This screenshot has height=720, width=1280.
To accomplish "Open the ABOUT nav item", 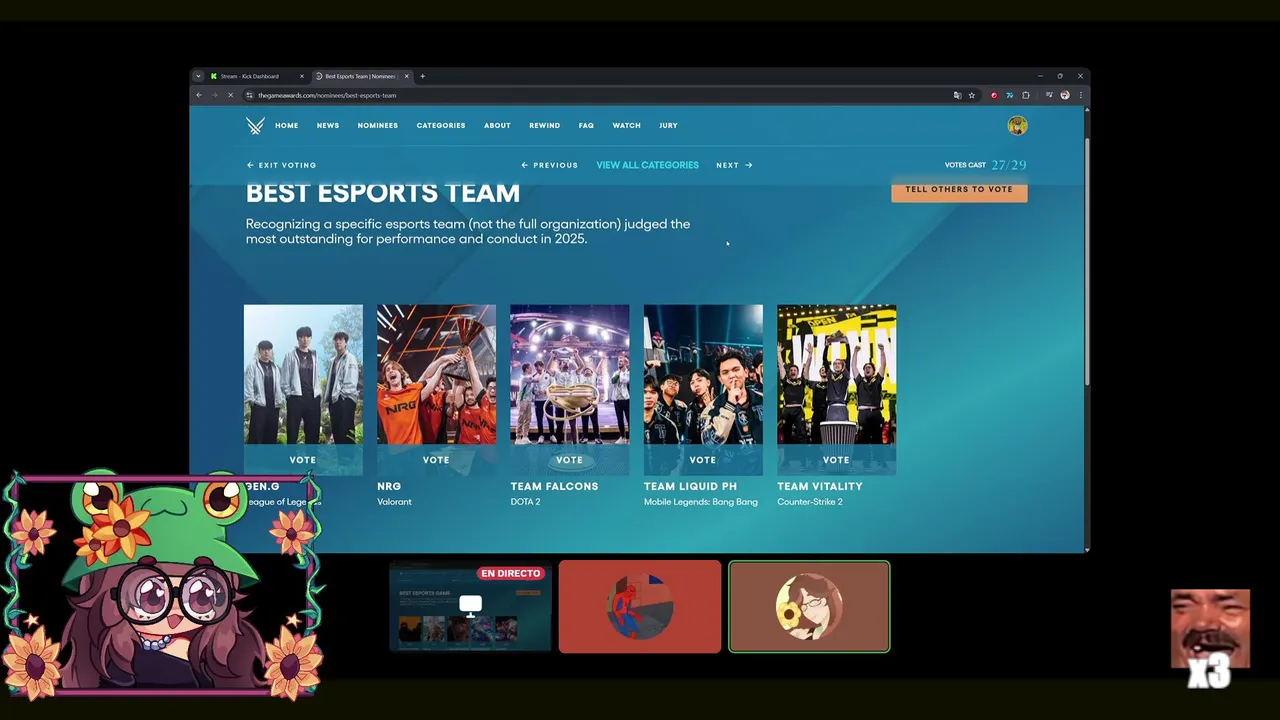I will tap(497, 126).
